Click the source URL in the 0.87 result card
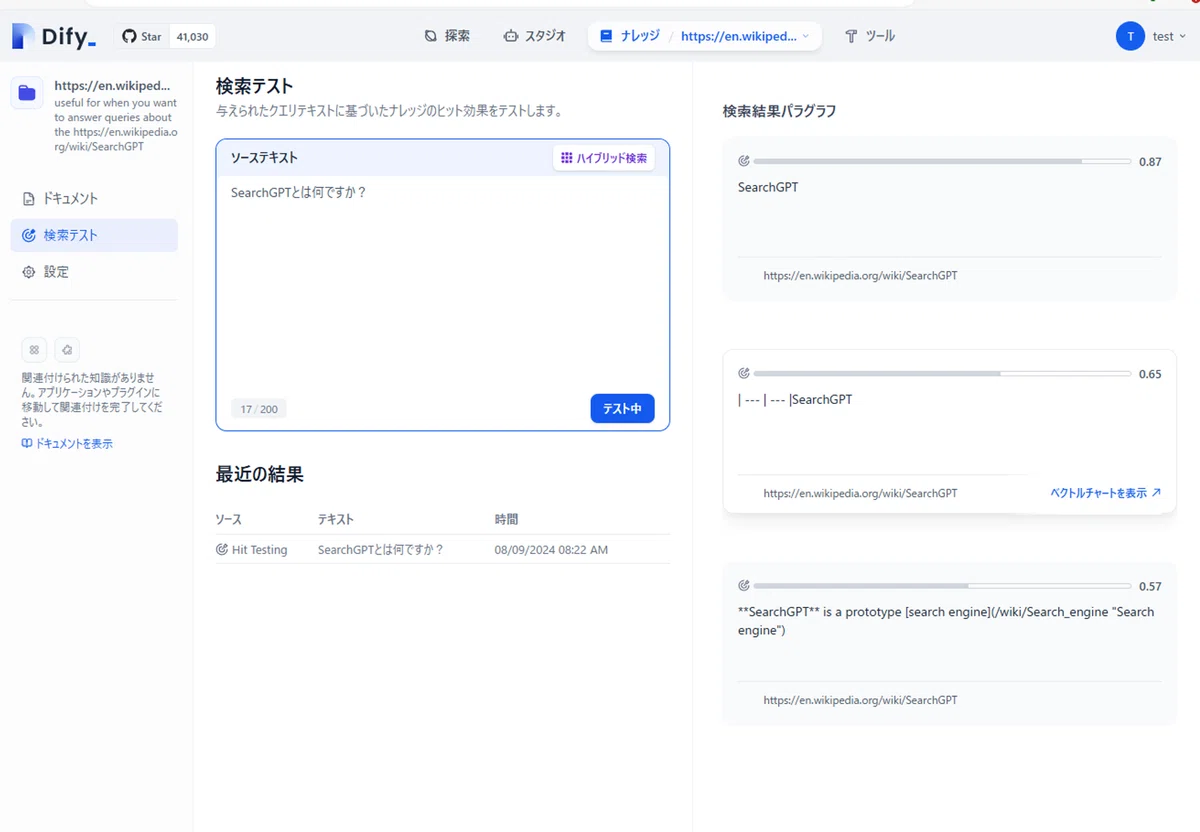 point(860,275)
